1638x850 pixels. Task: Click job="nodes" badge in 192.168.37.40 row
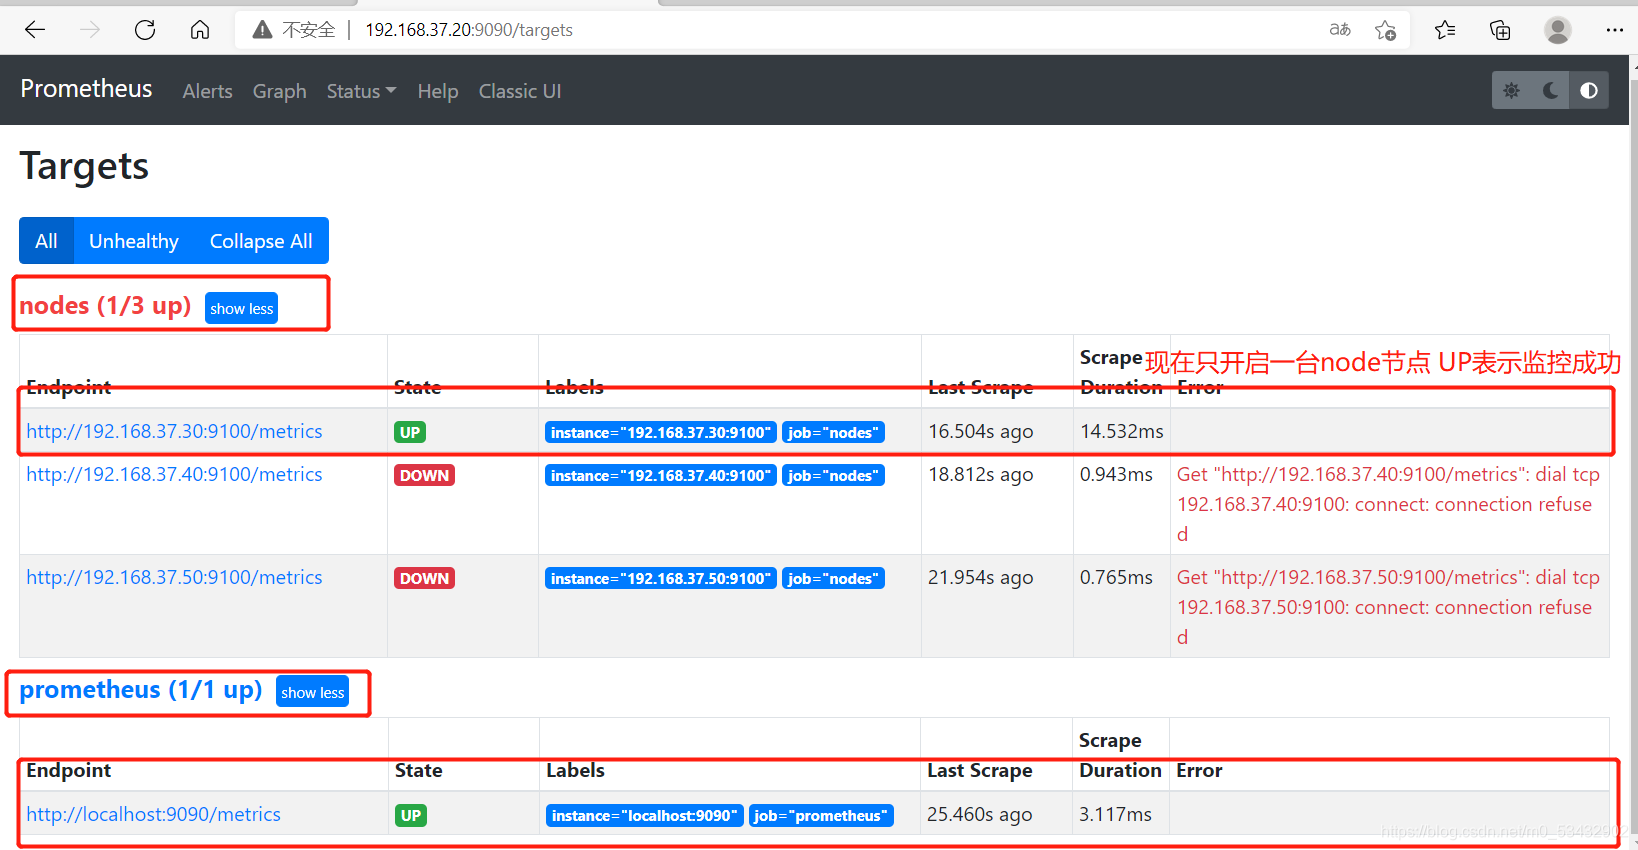(833, 475)
